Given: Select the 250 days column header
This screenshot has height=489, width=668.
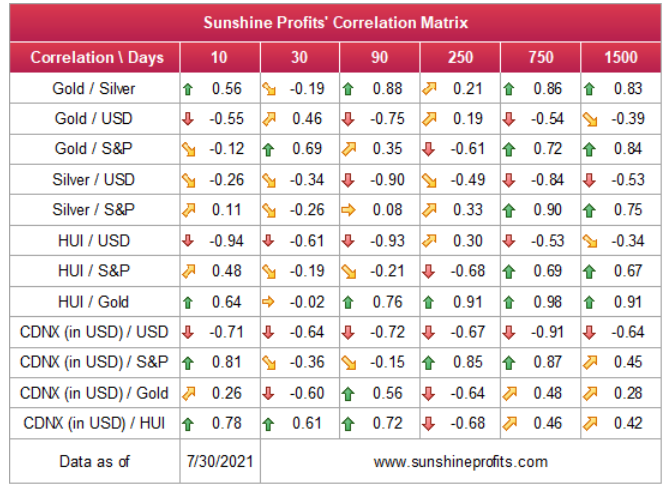Looking at the screenshot, I should 460,58.
